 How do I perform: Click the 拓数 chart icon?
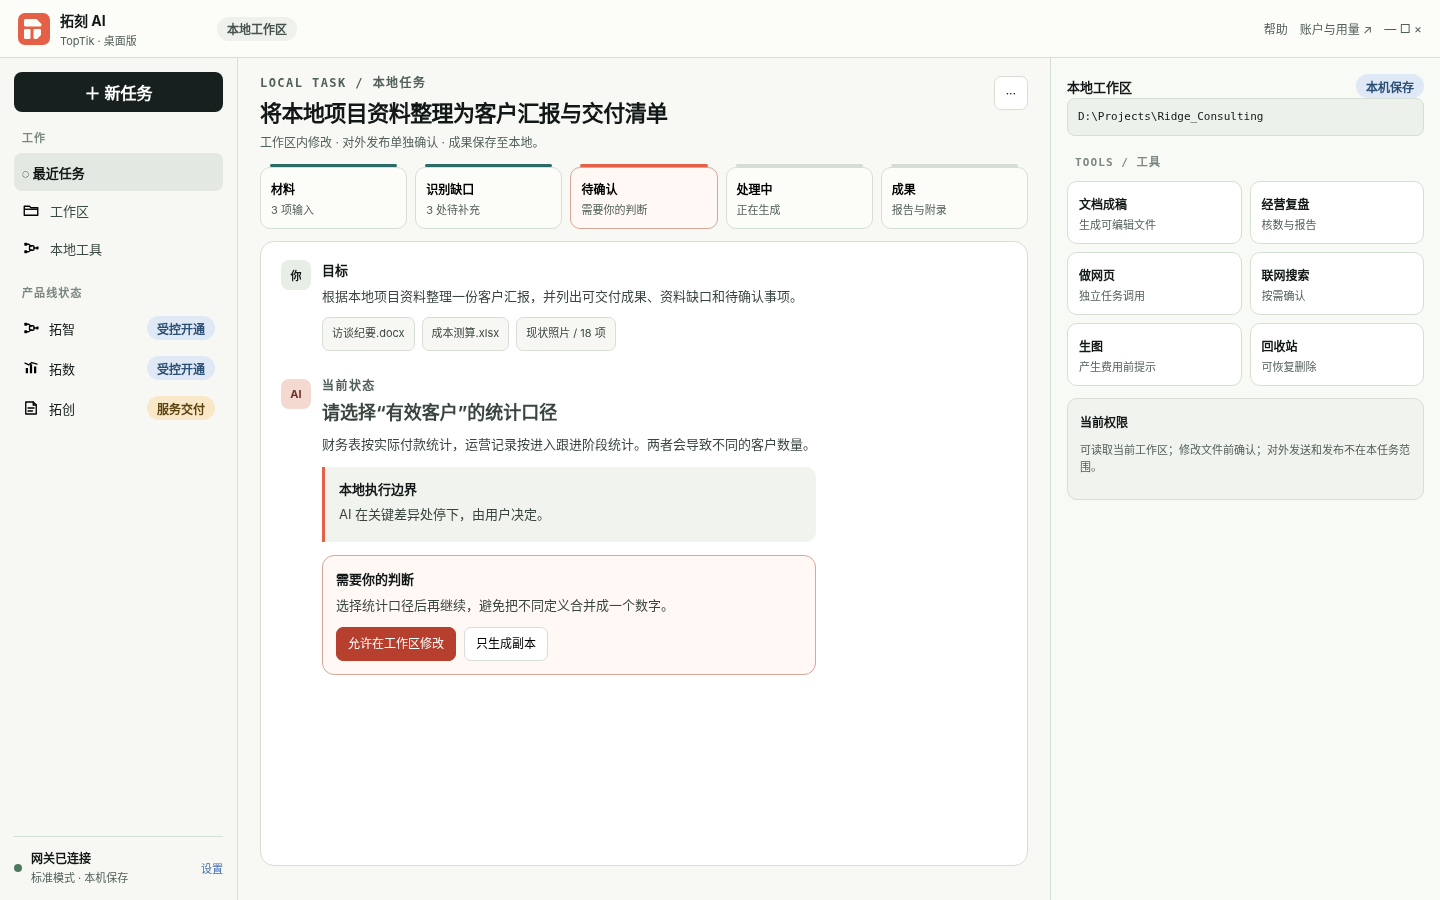coord(31,368)
